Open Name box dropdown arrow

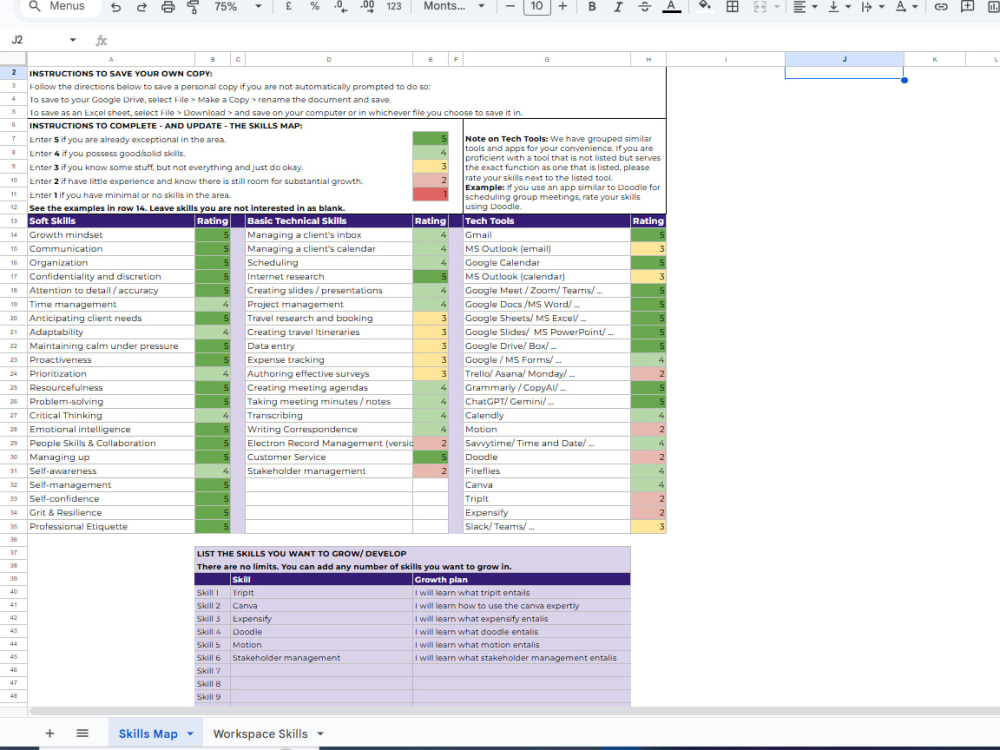click(x=73, y=40)
